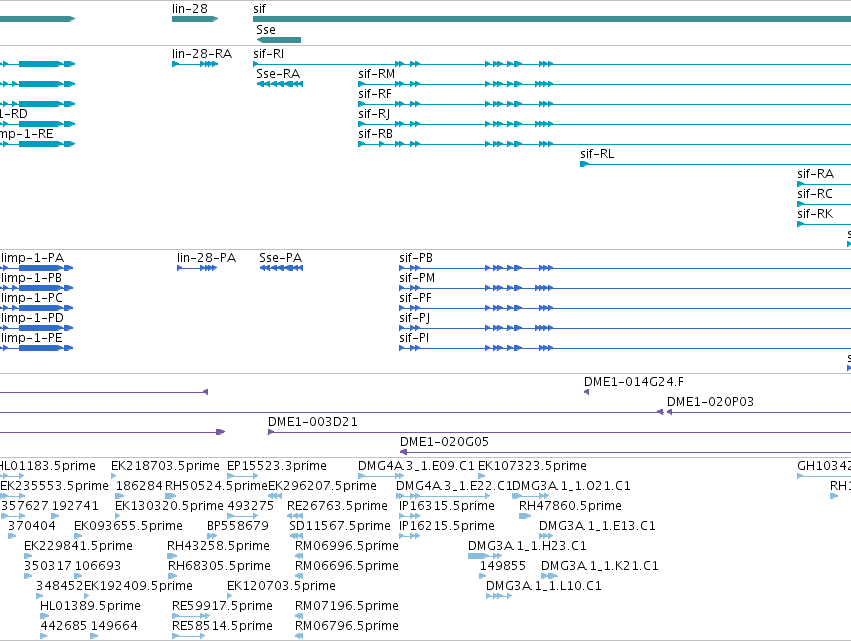Image resolution: width=851 pixels, height=641 pixels.
Task: Click the EK218703.5prime EST label
Action: pos(165,466)
